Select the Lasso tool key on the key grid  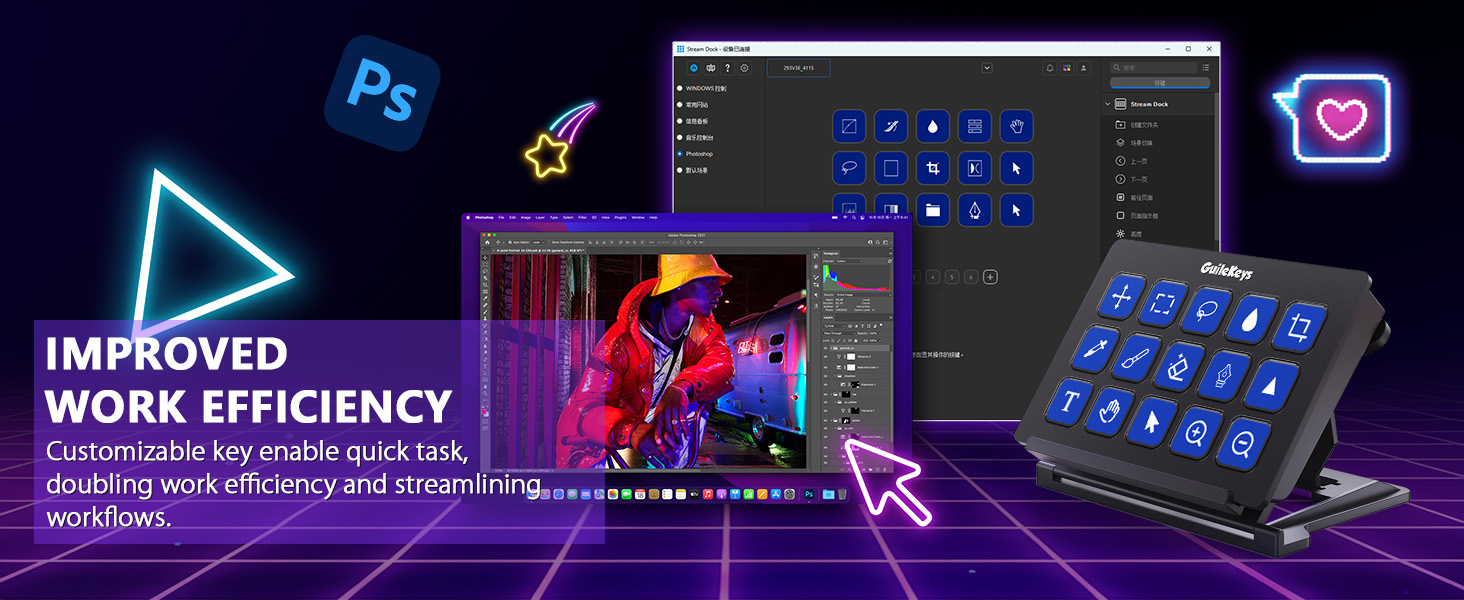pos(849,169)
